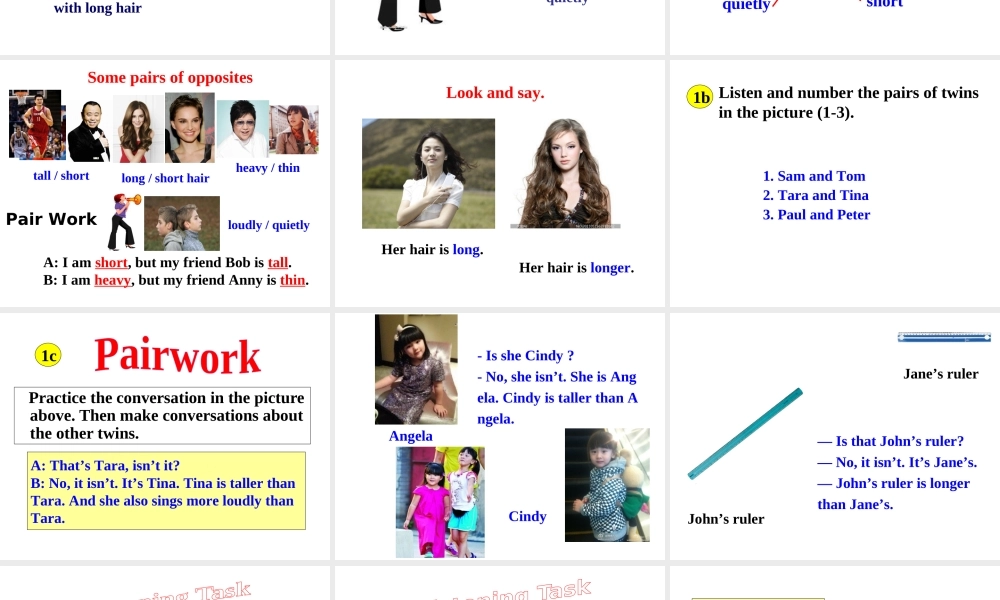Select the teal John's ruler image

[x=745, y=433]
